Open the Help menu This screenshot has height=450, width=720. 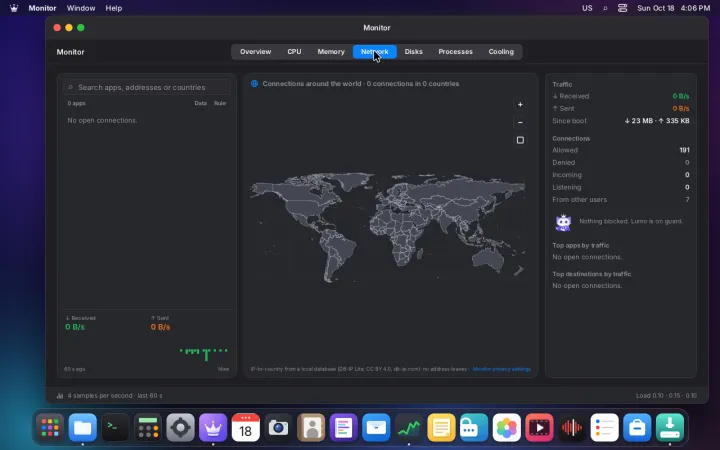click(x=113, y=8)
